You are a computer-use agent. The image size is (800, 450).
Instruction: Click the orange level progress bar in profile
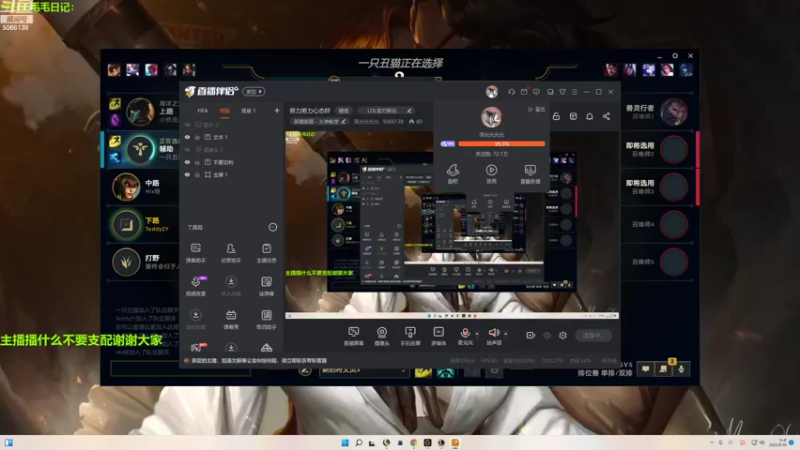[x=502, y=144]
